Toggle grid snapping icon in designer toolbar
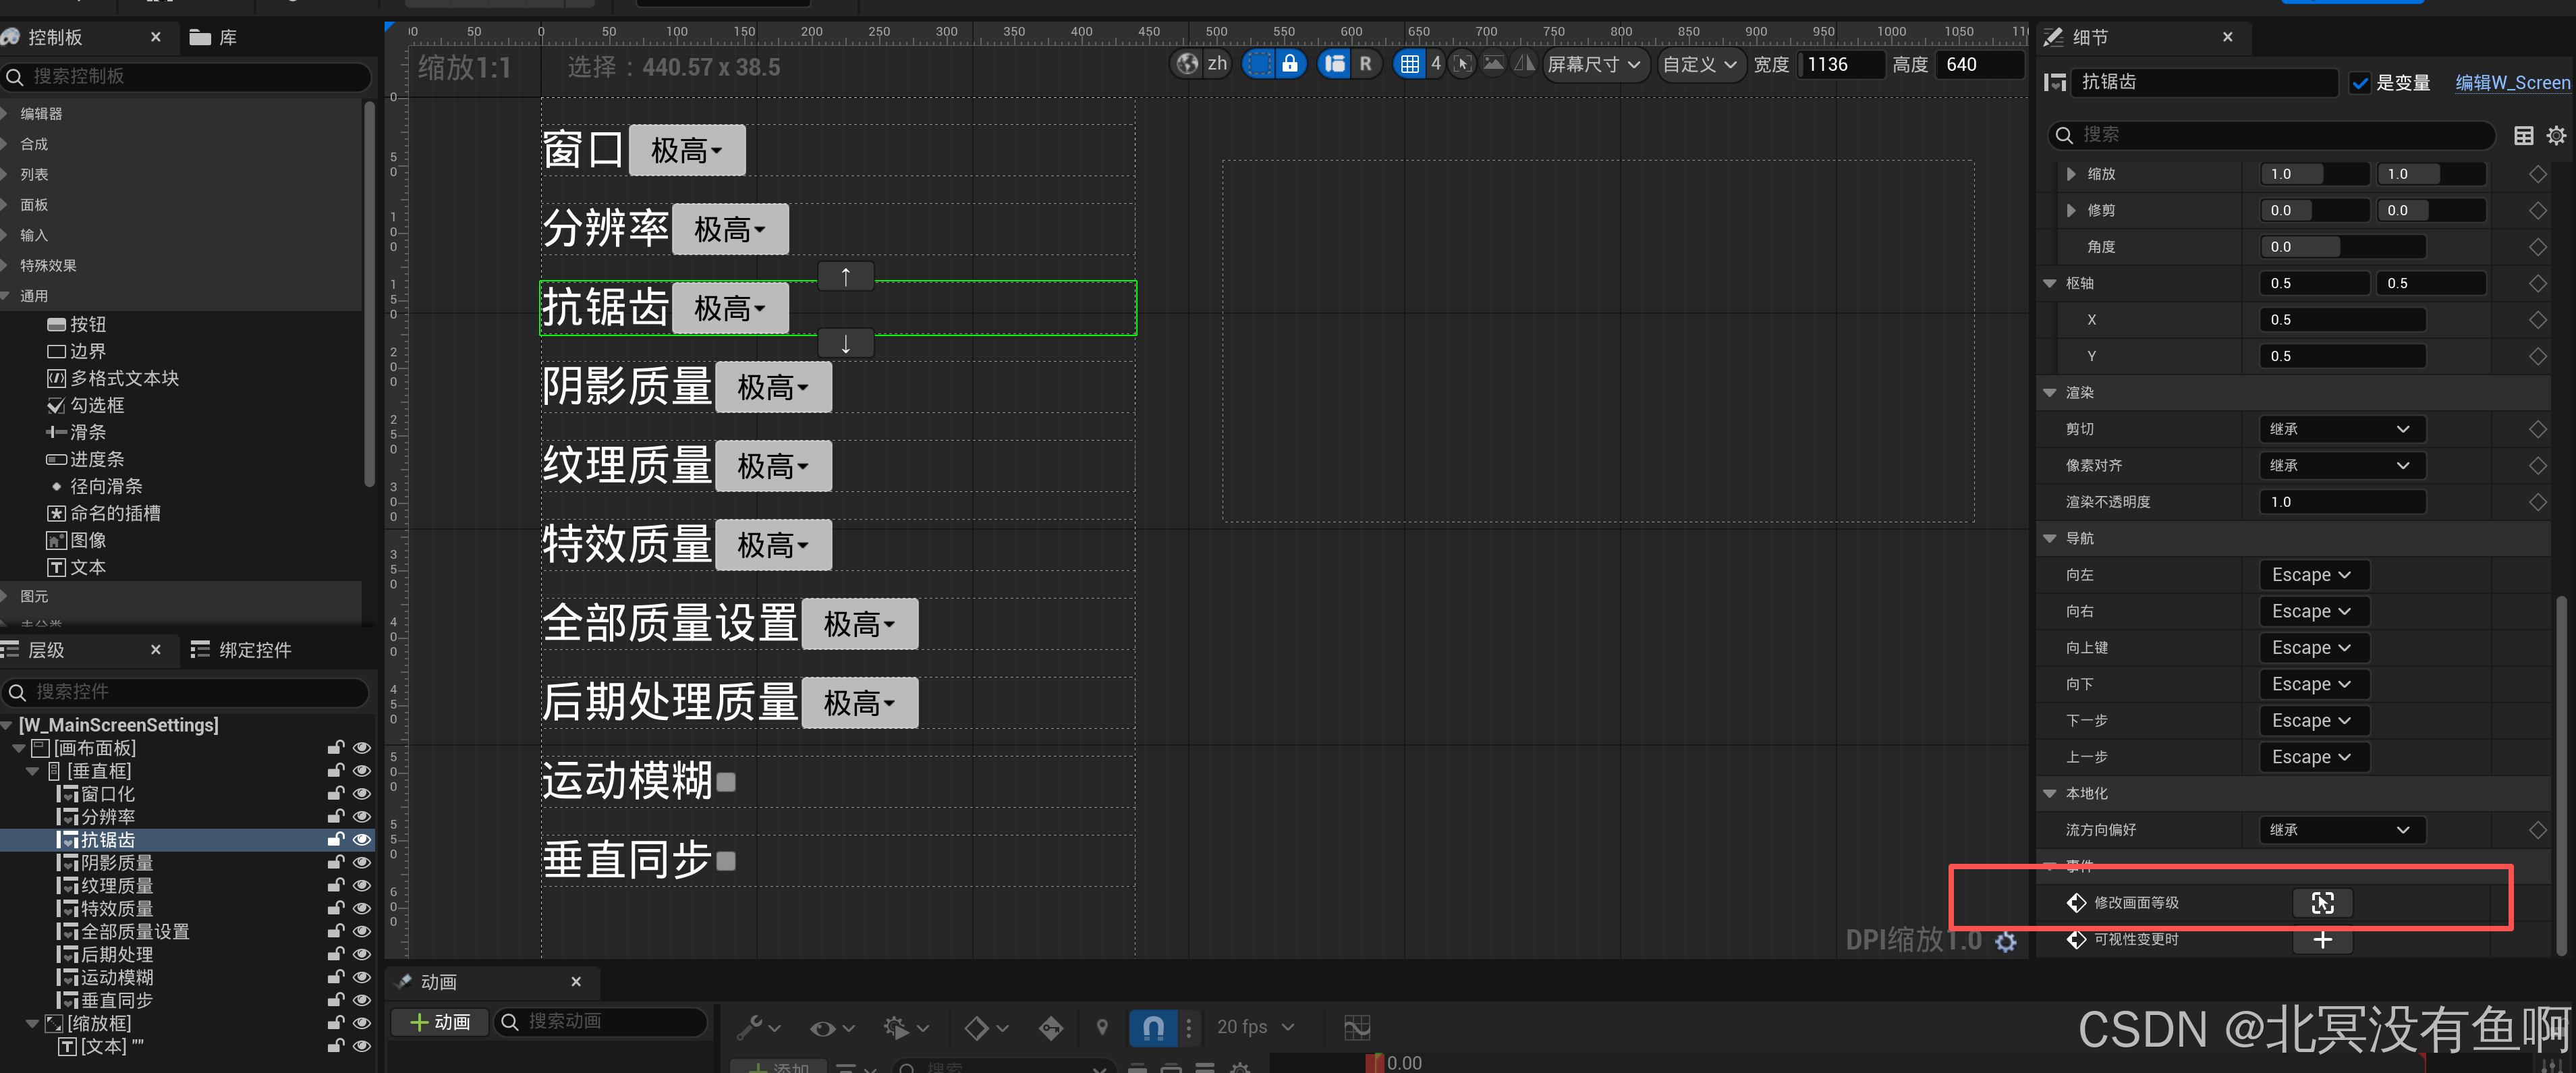Viewport: 2576px width, 1073px height. click(x=1409, y=64)
